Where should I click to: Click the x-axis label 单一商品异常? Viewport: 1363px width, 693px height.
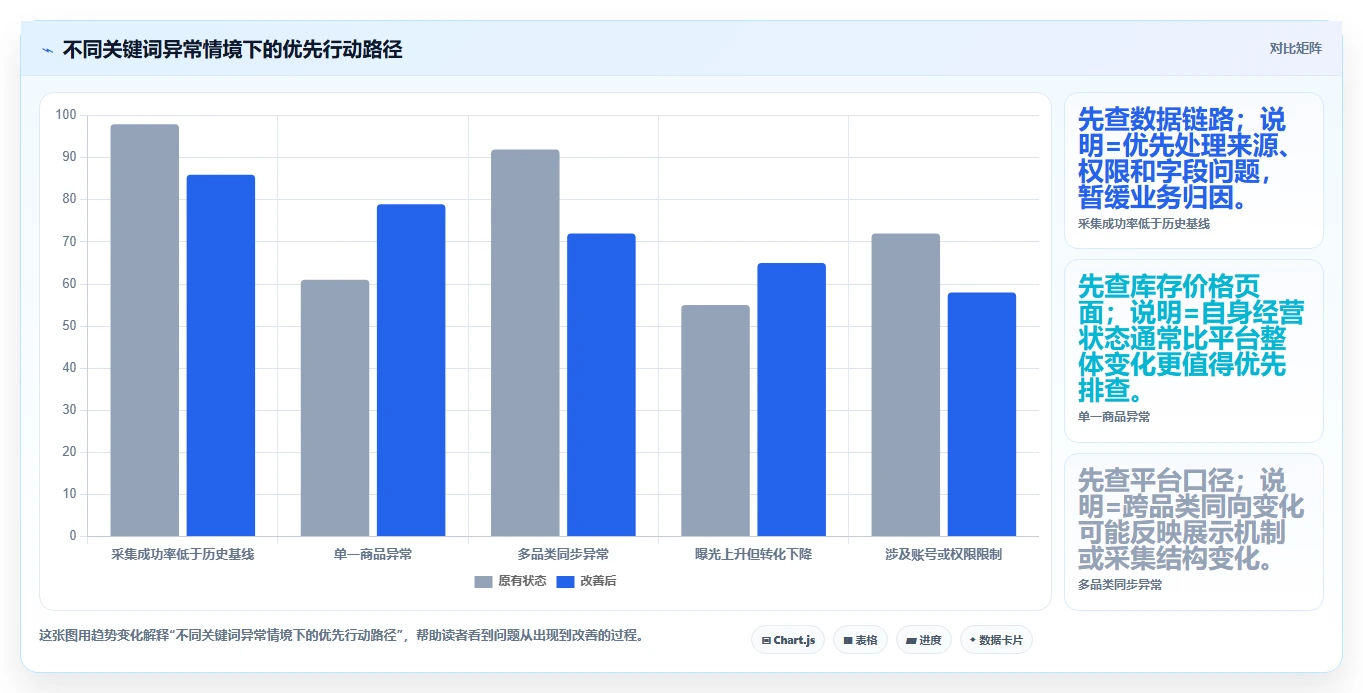373,554
